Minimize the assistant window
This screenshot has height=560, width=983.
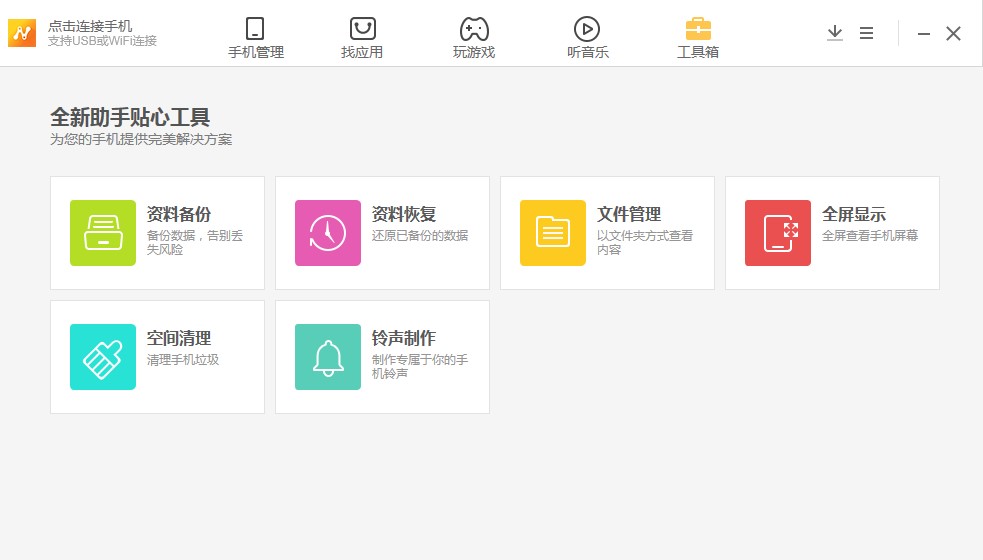point(924,34)
